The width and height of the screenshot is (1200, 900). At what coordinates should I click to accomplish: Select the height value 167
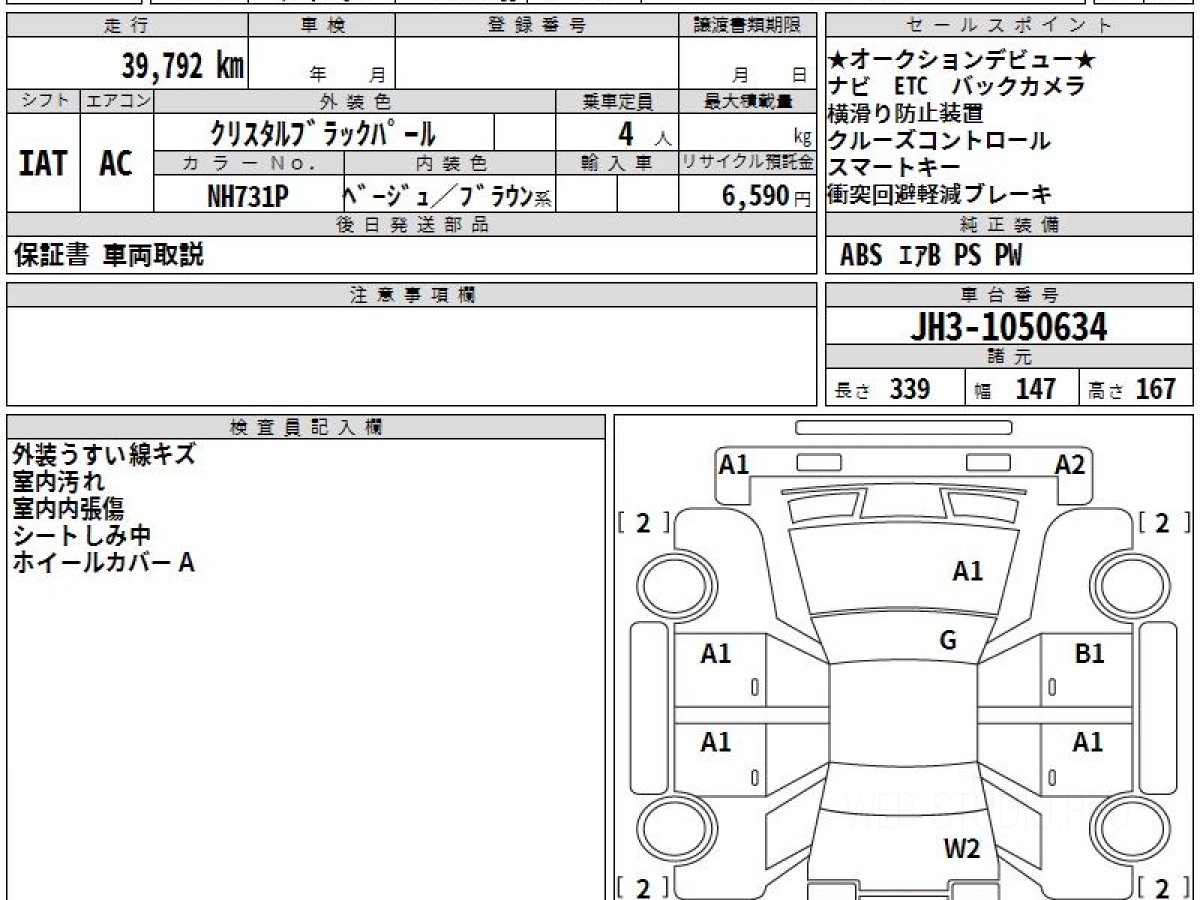tap(1155, 389)
